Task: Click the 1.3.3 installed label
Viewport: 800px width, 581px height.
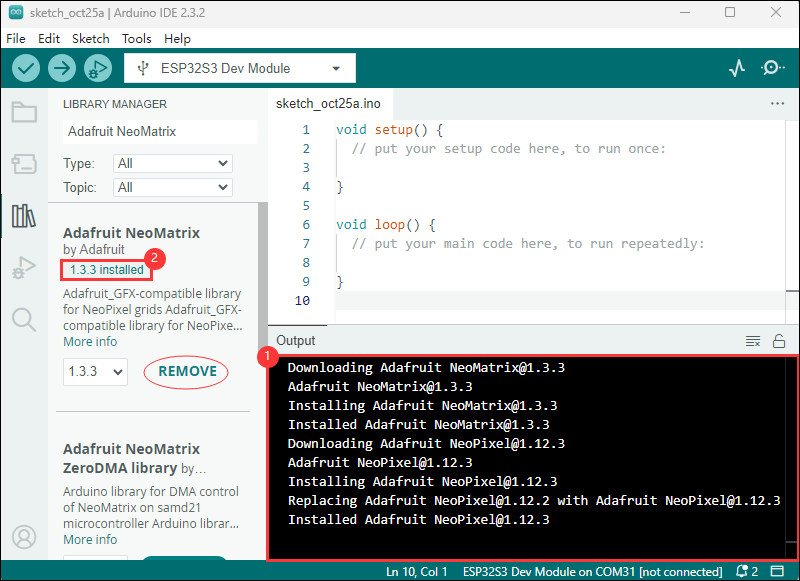Action: [x=107, y=270]
